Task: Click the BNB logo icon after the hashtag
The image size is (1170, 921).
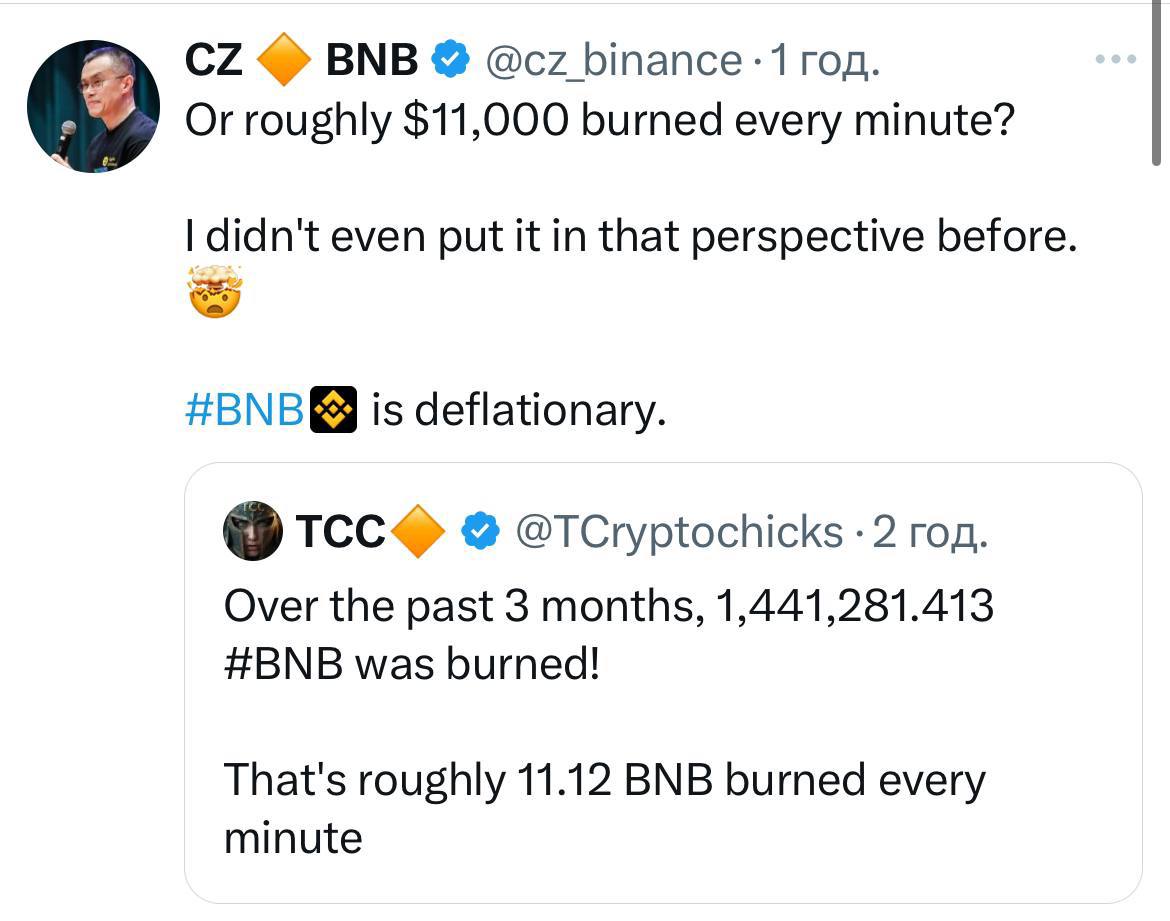Action: click(x=334, y=410)
